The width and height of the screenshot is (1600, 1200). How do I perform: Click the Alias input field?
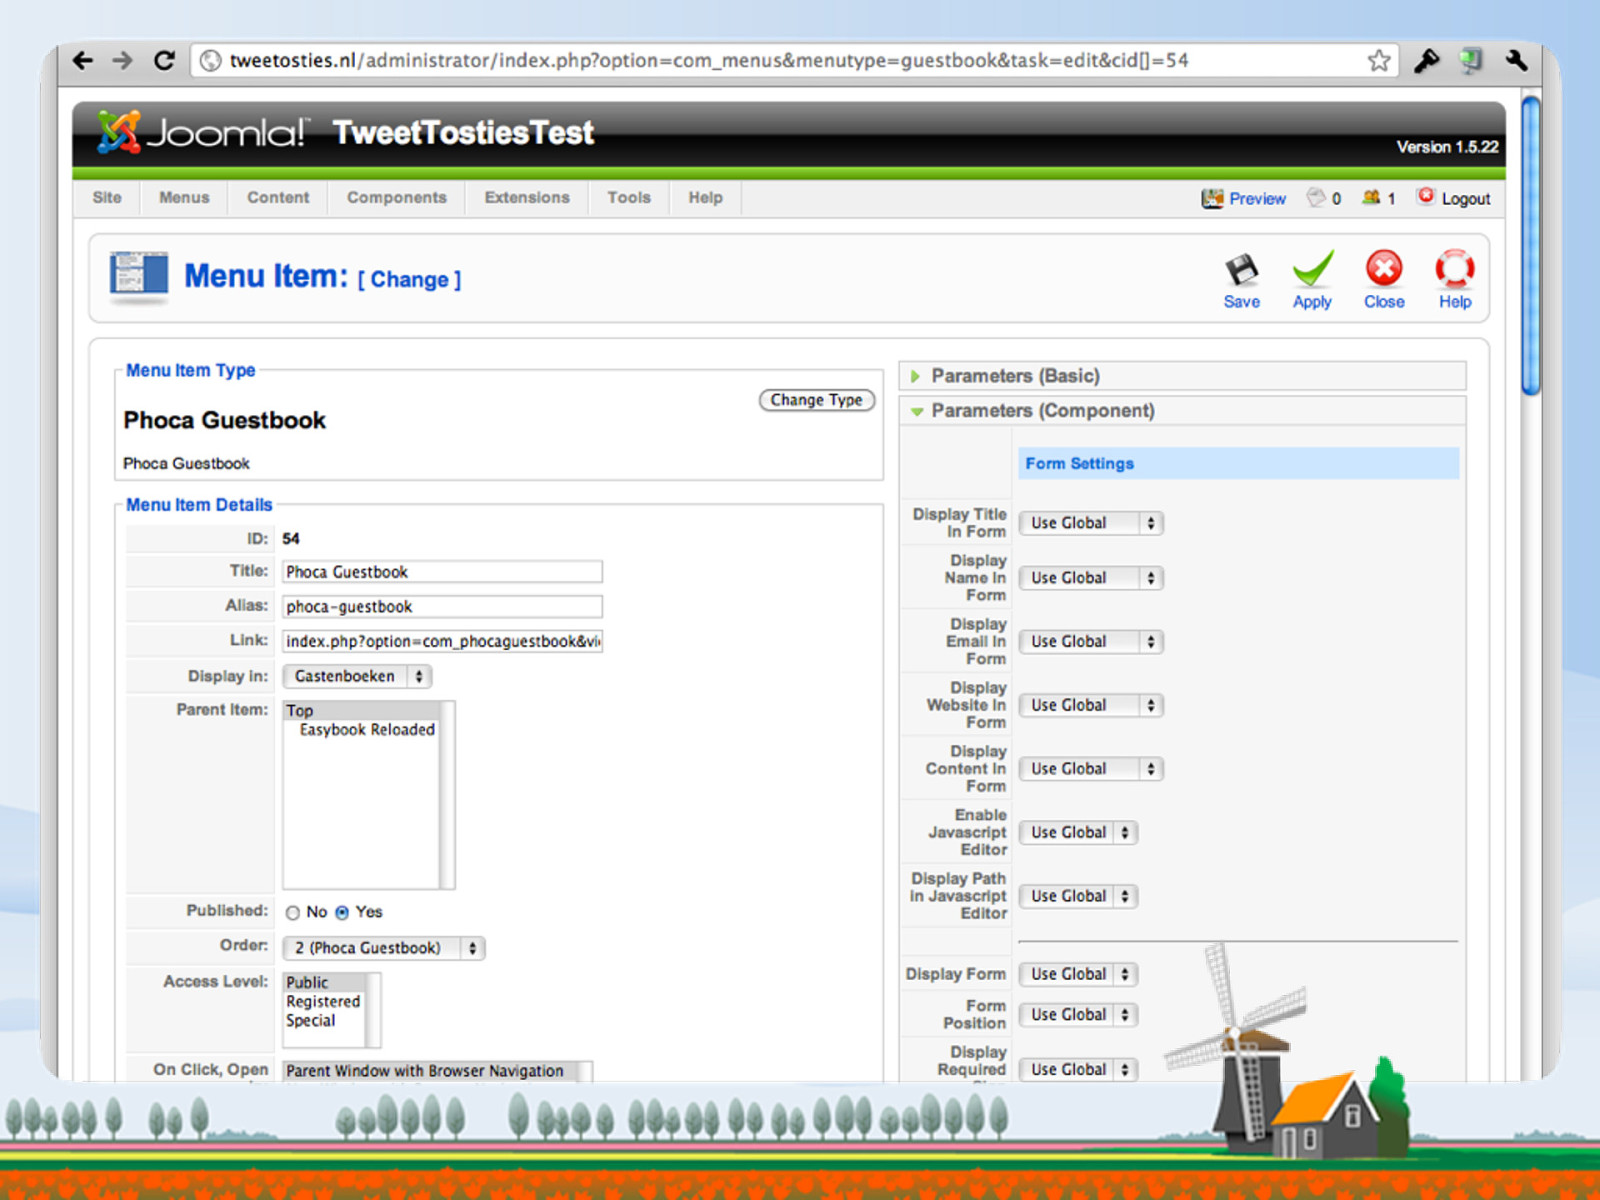click(x=442, y=607)
